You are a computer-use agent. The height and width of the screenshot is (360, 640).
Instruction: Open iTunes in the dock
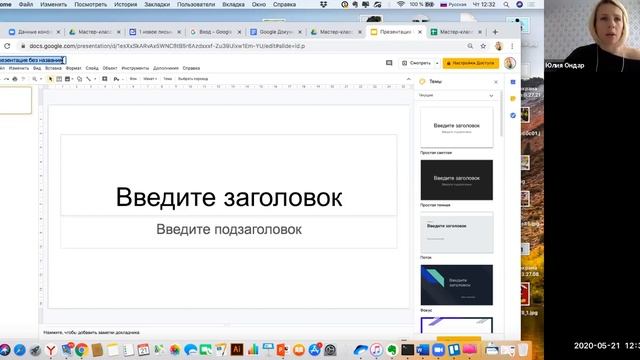coord(376,350)
